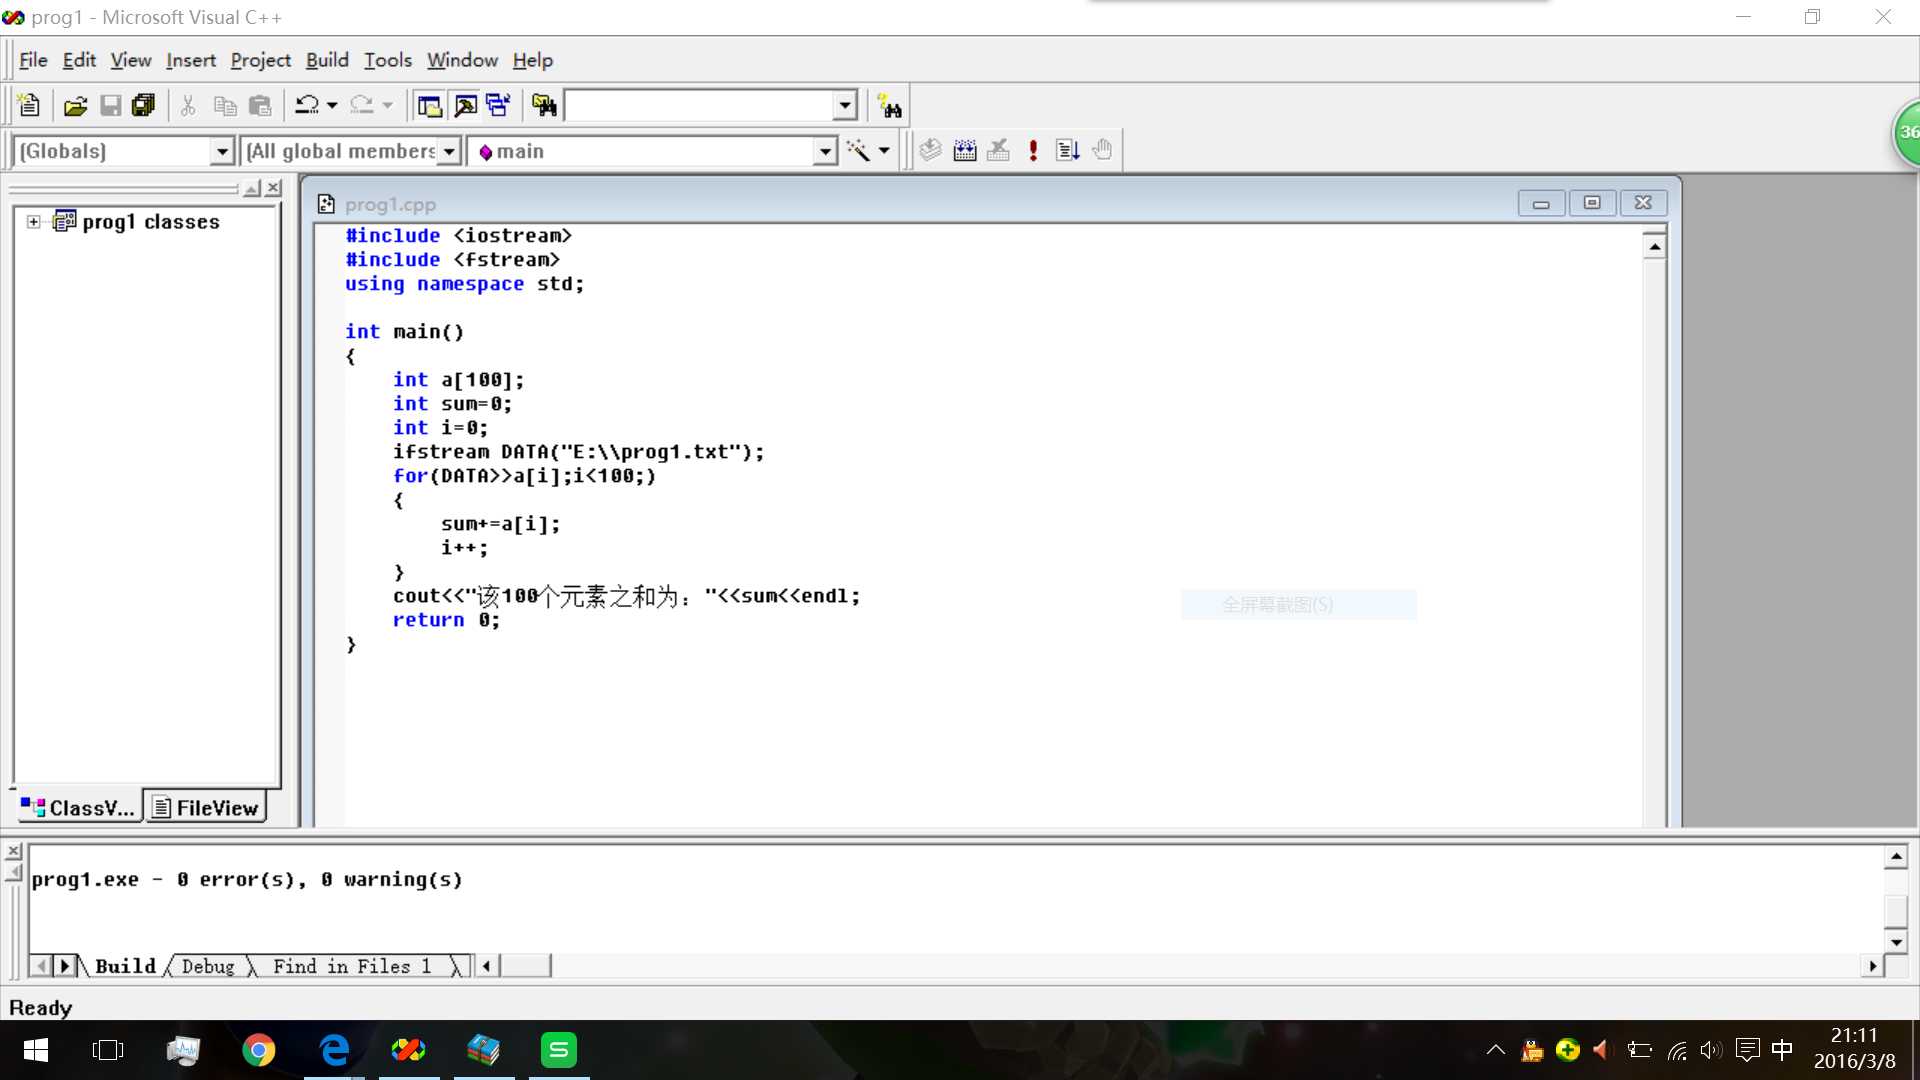Click the Build icon in build toolbar

click(x=965, y=150)
